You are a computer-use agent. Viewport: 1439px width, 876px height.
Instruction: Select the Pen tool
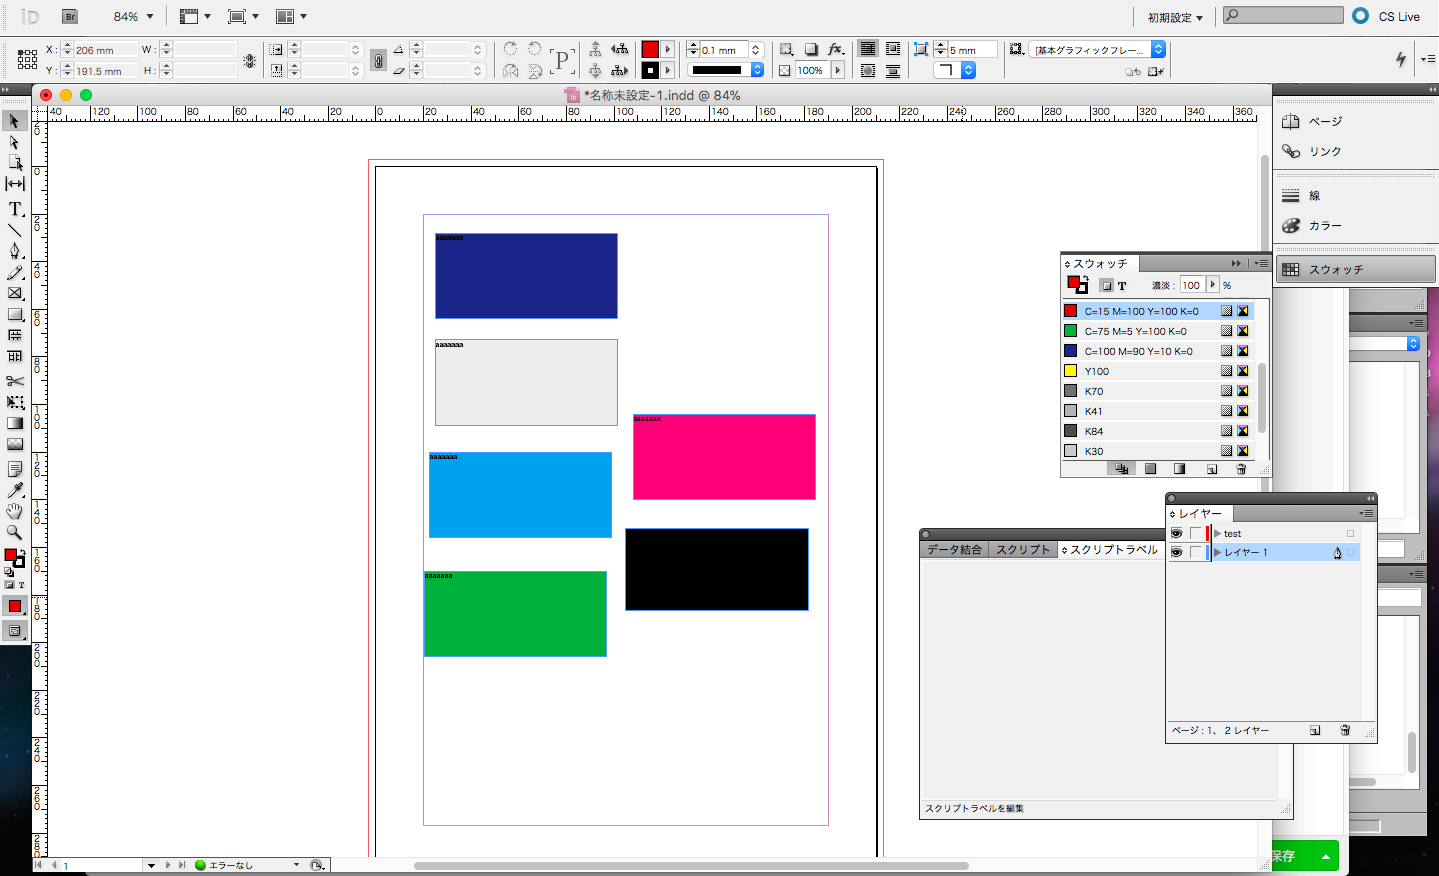point(14,251)
